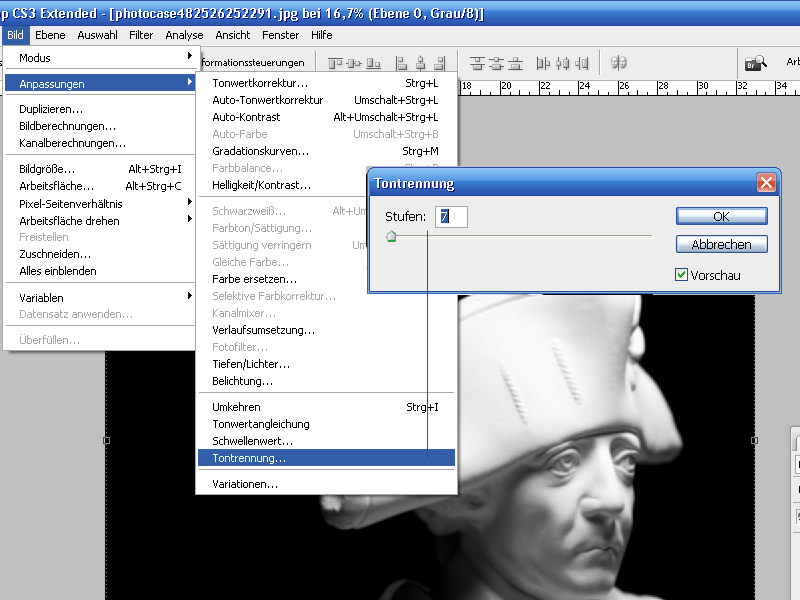Click into the Stufen input field
Screen dimensions: 800x600
[451, 216]
